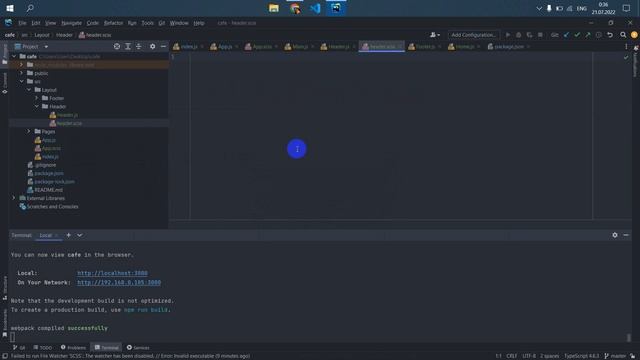Click Collapse All icon in Project panel
This screenshot has height=360, width=640.
click(139, 47)
